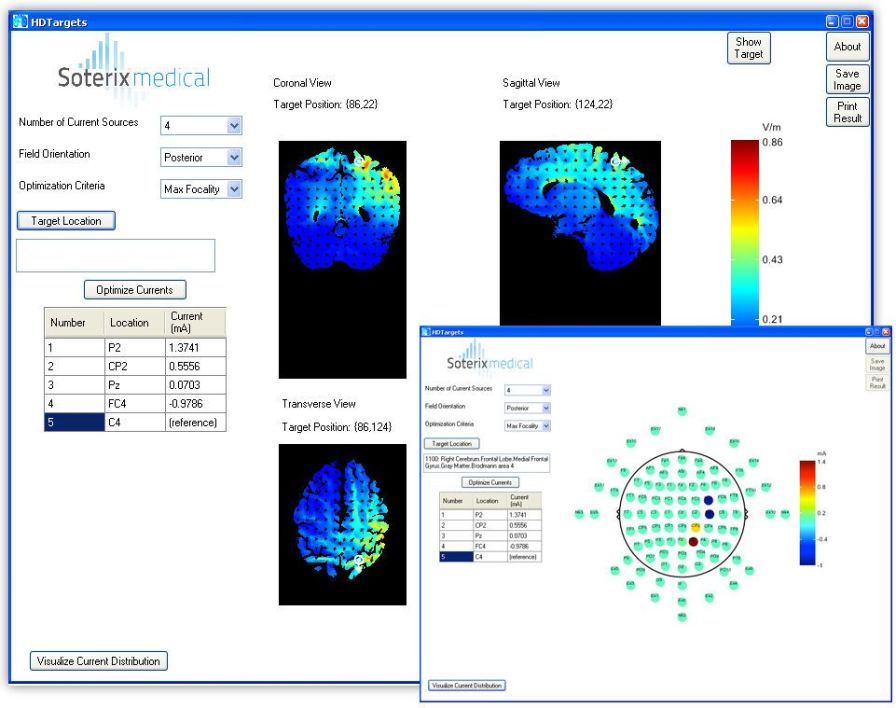The image size is (896, 708).
Task: Click the Save Image button
Action: (847, 78)
